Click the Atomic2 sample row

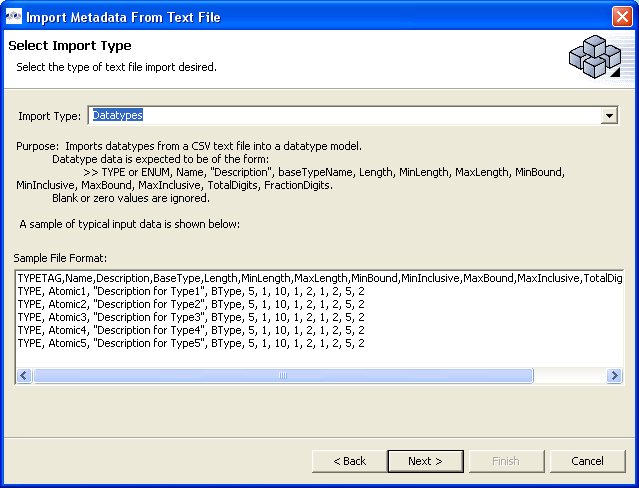point(191,304)
